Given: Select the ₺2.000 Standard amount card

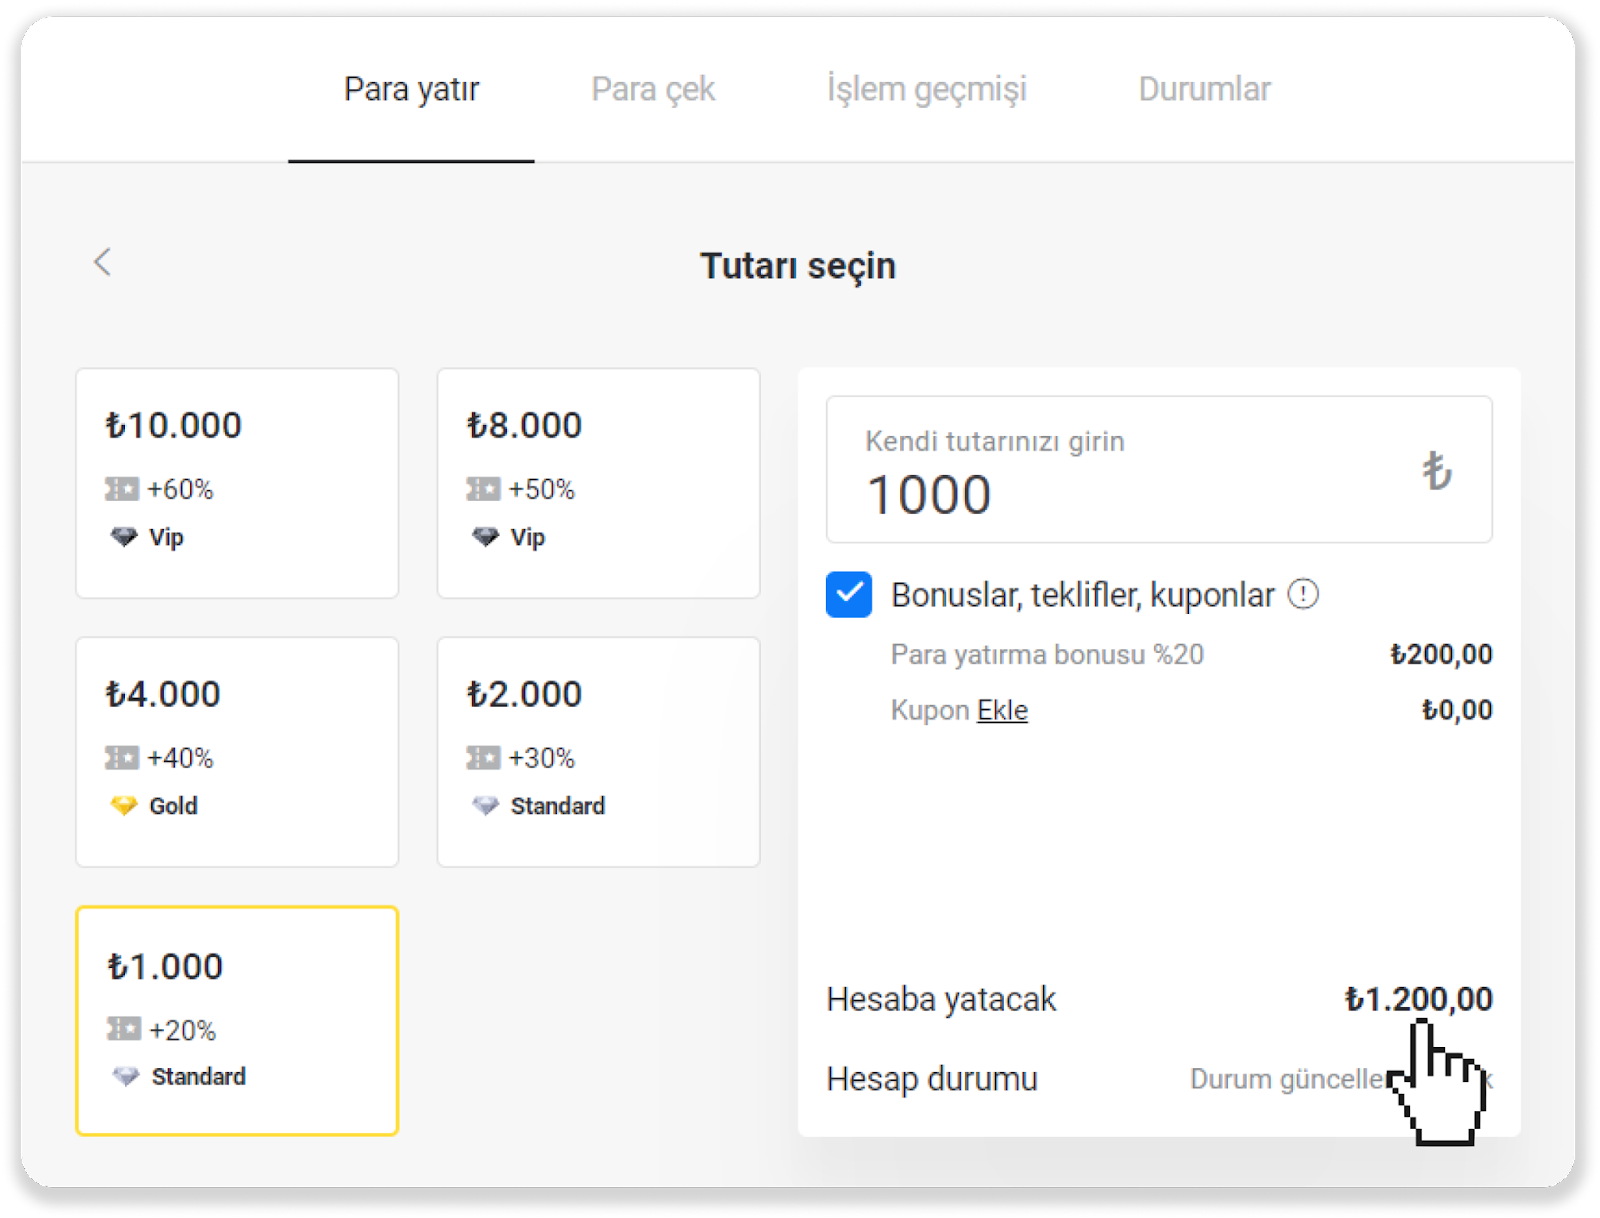Looking at the screenshot, I should click(598, 752).
